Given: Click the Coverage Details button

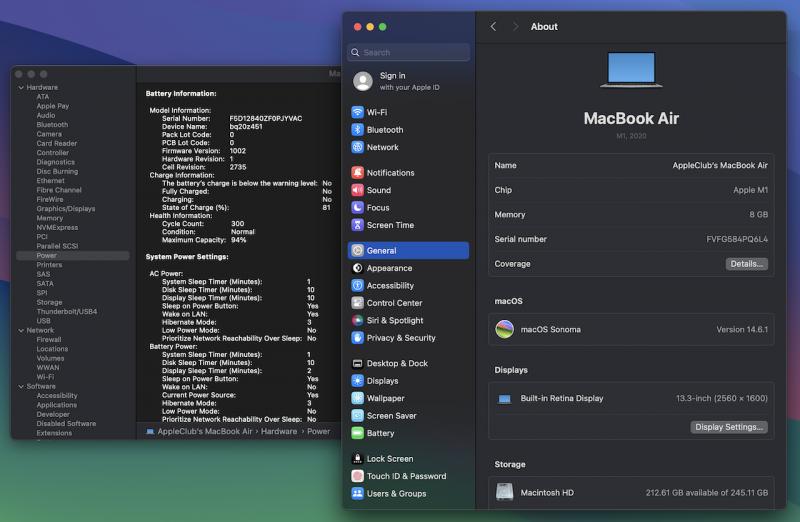Looking at the screenshot, I should pyautogui.click(x=746, y=264).
